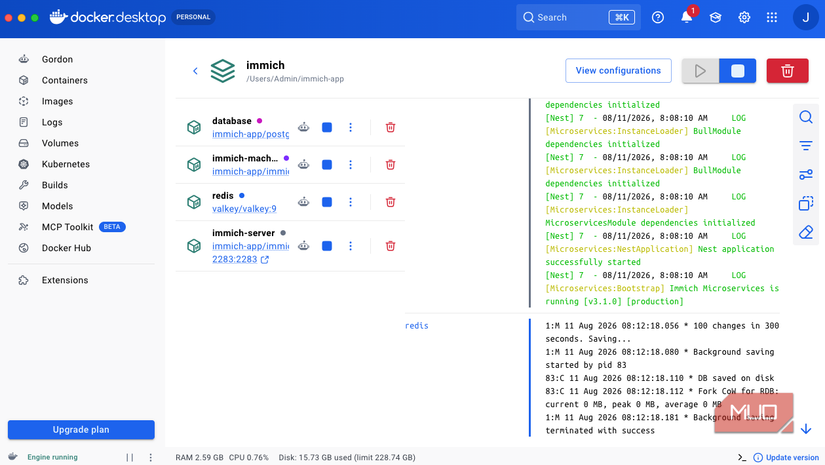Image resolution: width=825 pixels, height=465 pixels.
Task: Stop the immich stack with blue stop button
Action: click(x=737, y=70)
